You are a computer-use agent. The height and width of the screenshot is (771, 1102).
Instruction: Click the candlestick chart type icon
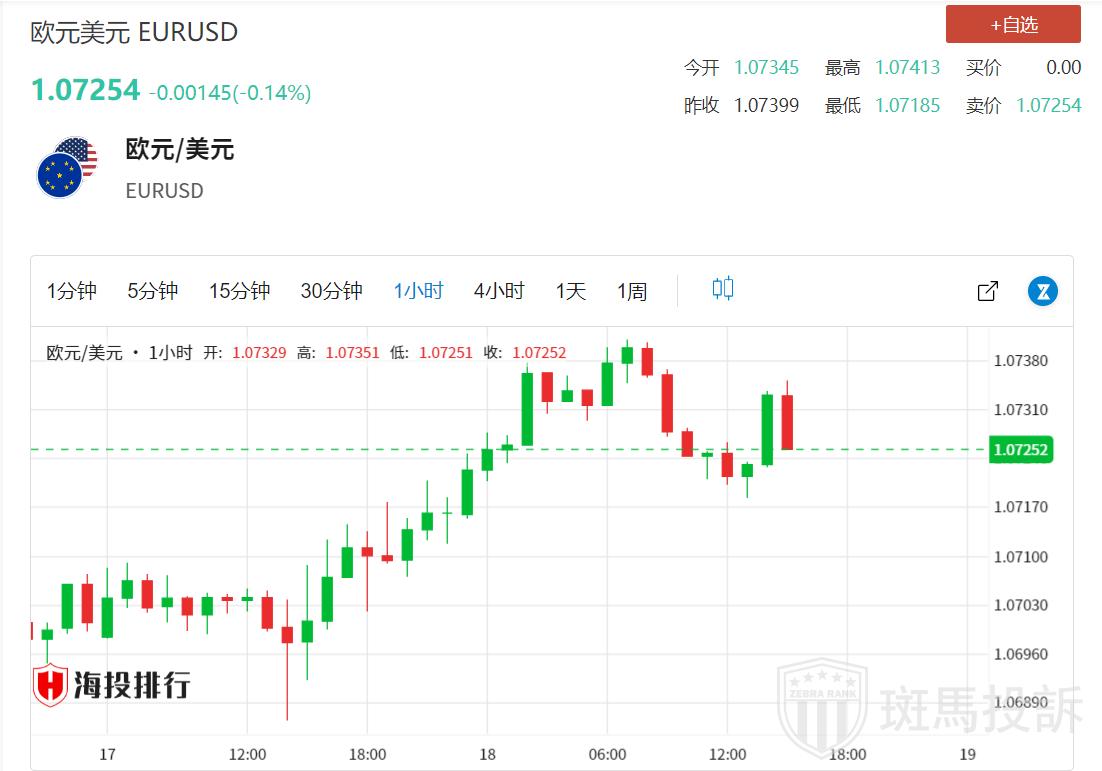(722, 290)
